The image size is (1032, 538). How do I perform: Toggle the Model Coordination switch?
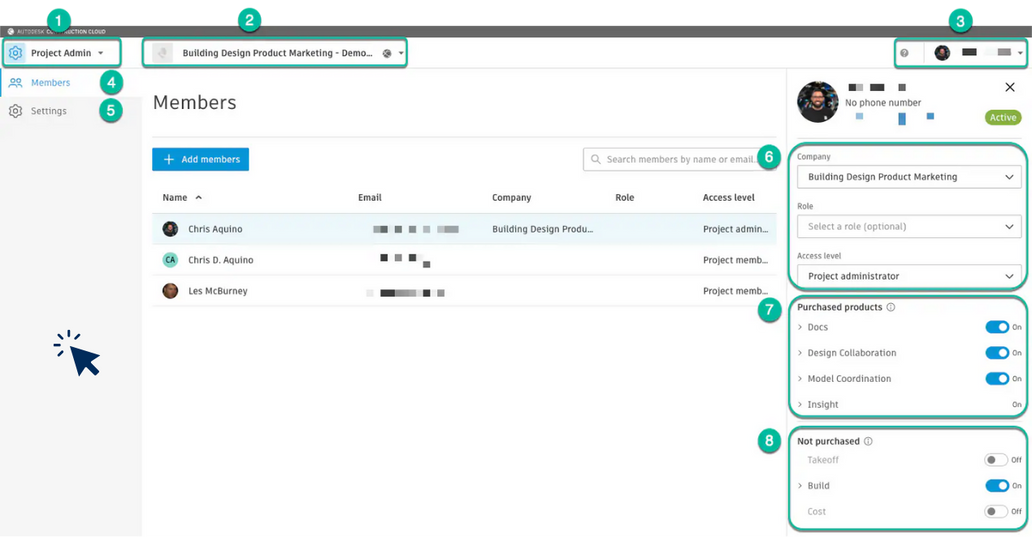997,379
